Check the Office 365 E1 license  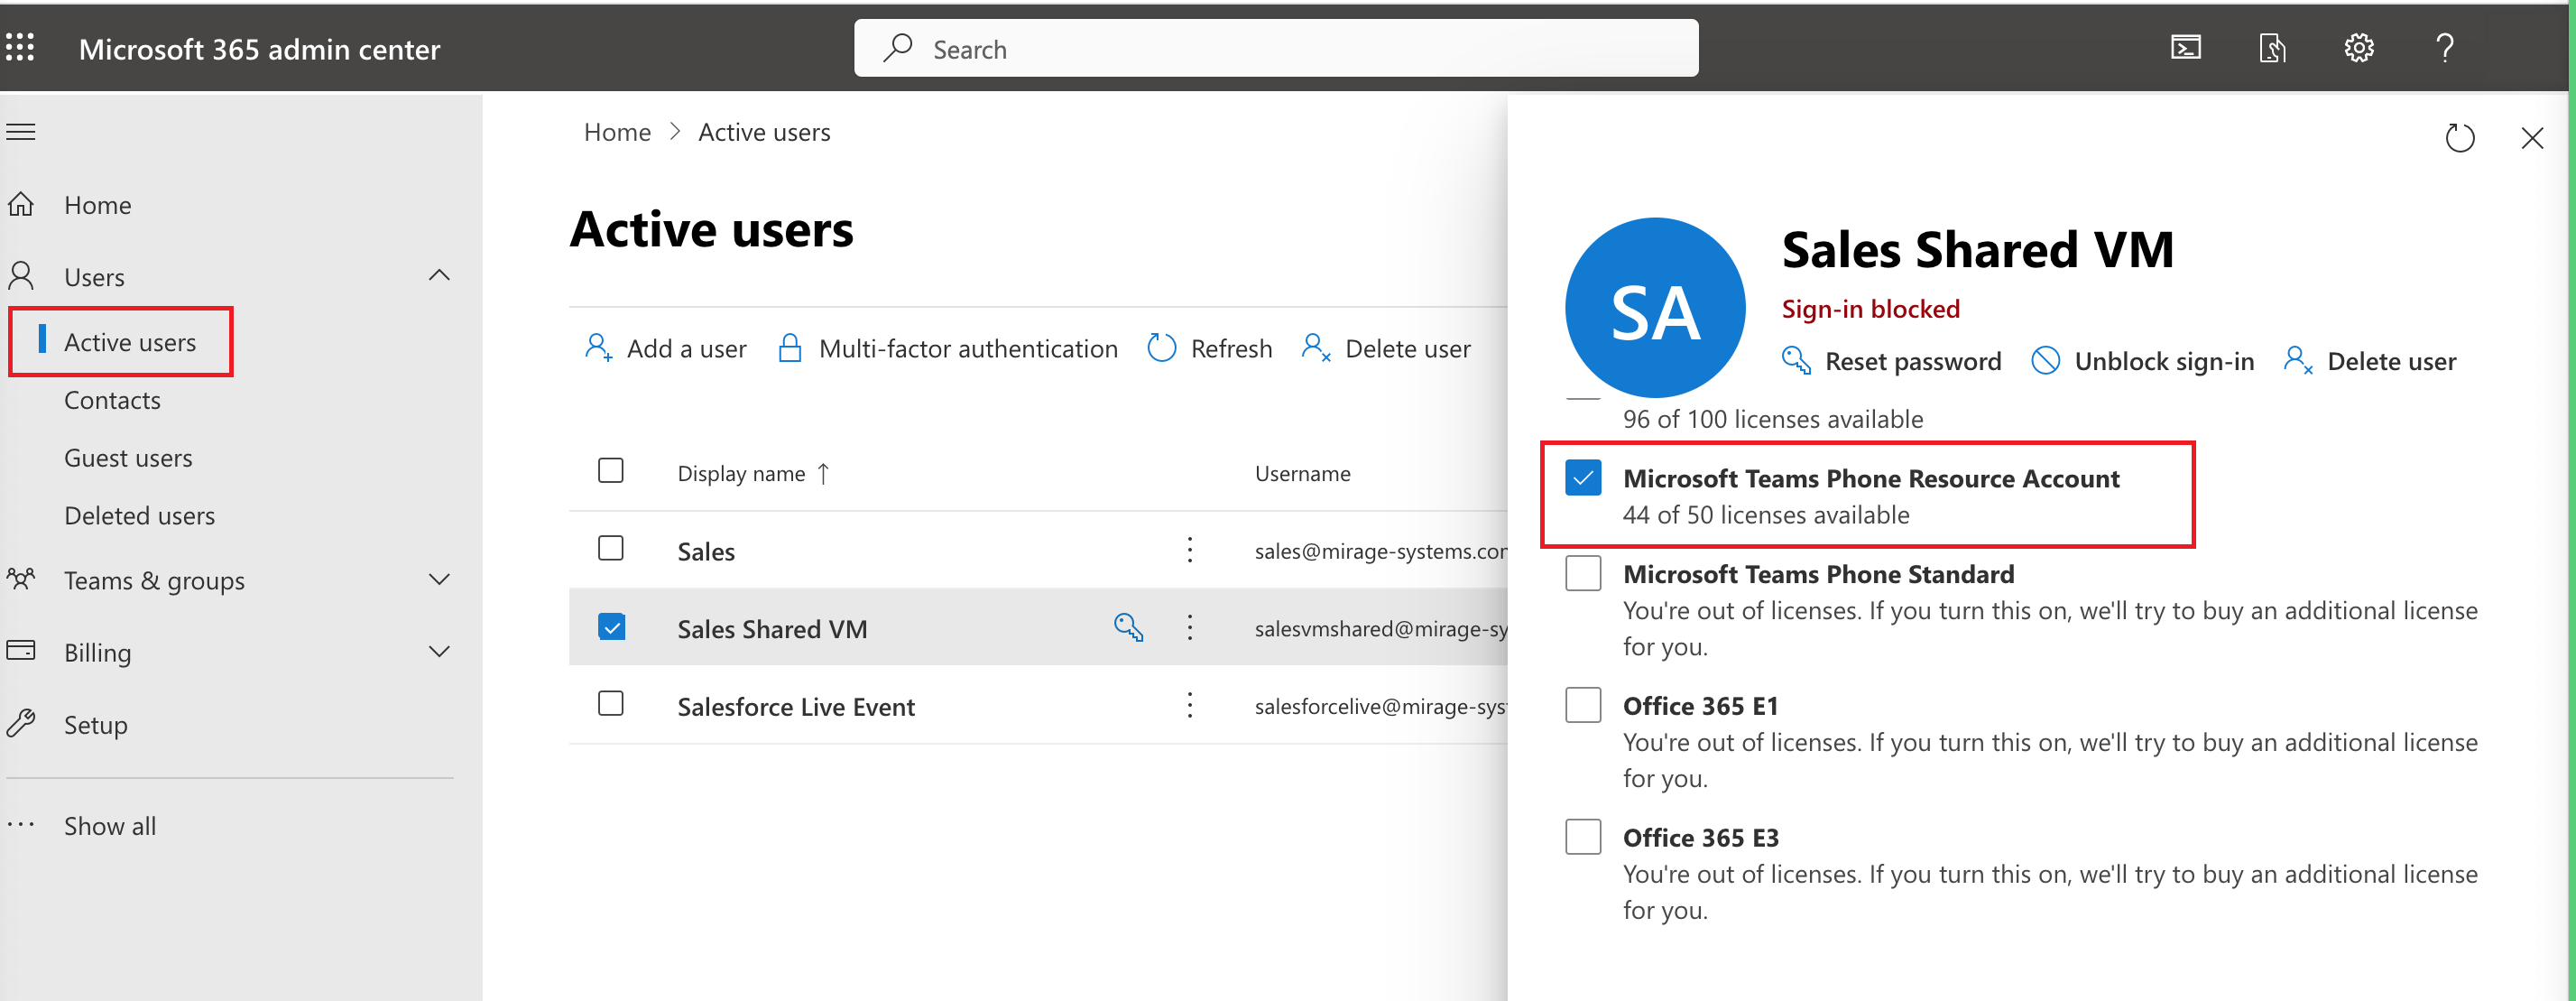[1583, 705]
